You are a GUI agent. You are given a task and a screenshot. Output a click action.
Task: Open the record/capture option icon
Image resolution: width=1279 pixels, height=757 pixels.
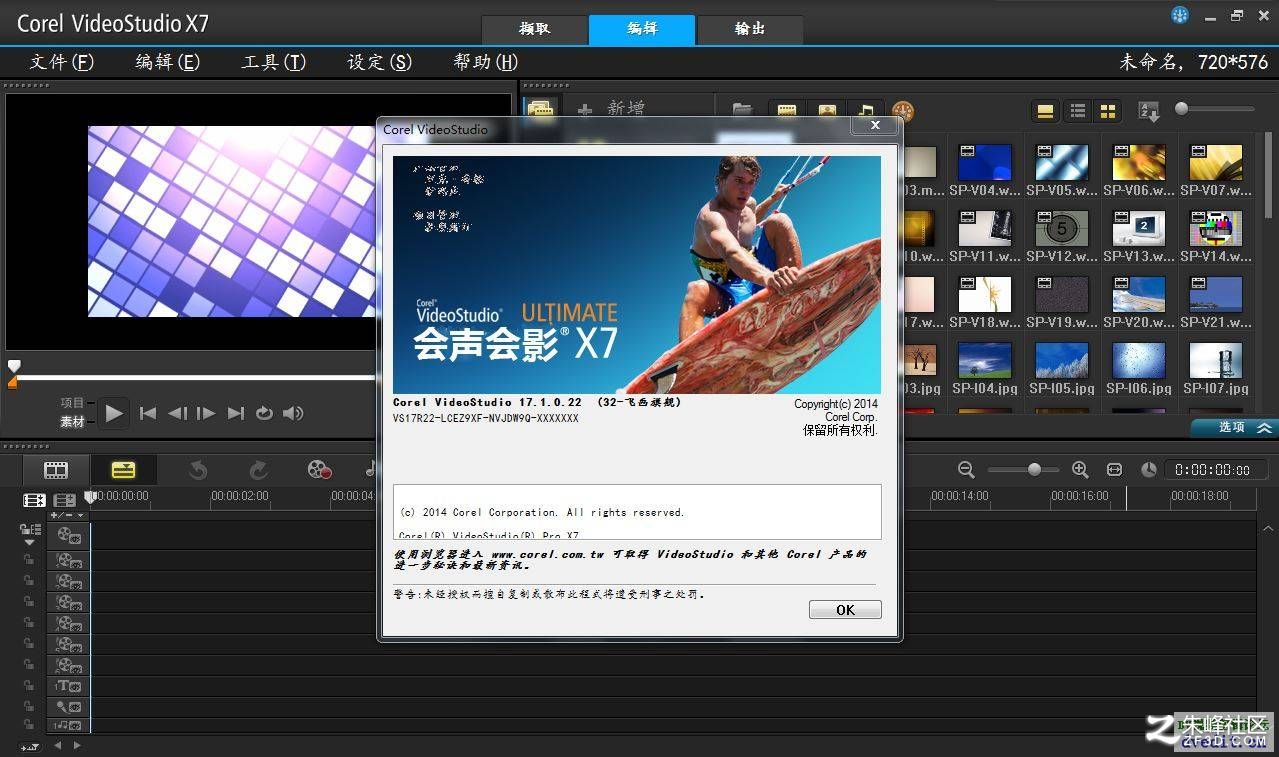pyautogui.click(x=319, y=469)
